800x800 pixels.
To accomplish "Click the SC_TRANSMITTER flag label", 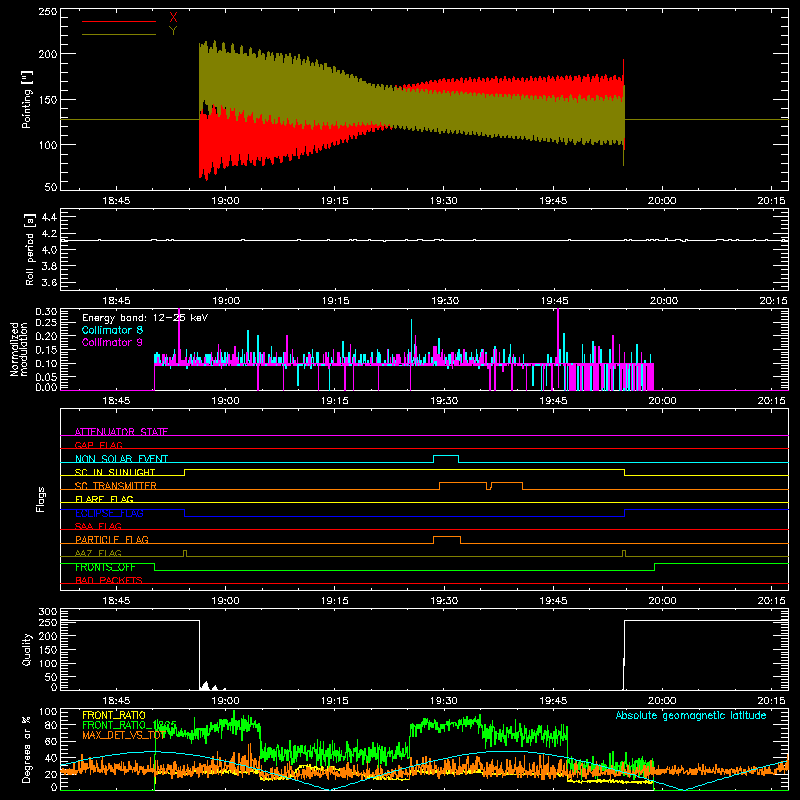I will tap(116, 486).
